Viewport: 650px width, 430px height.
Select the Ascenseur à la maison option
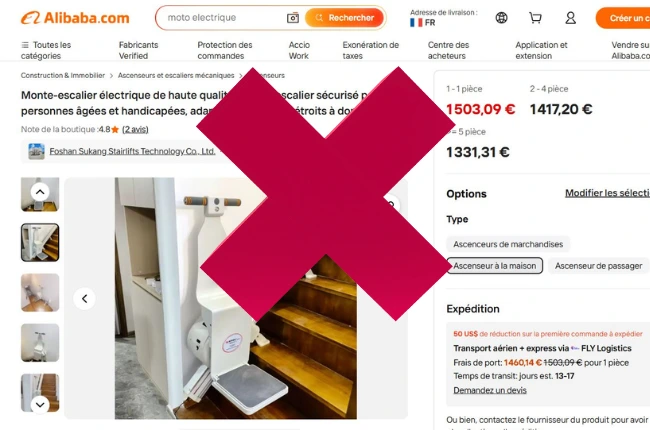[495, 266]
